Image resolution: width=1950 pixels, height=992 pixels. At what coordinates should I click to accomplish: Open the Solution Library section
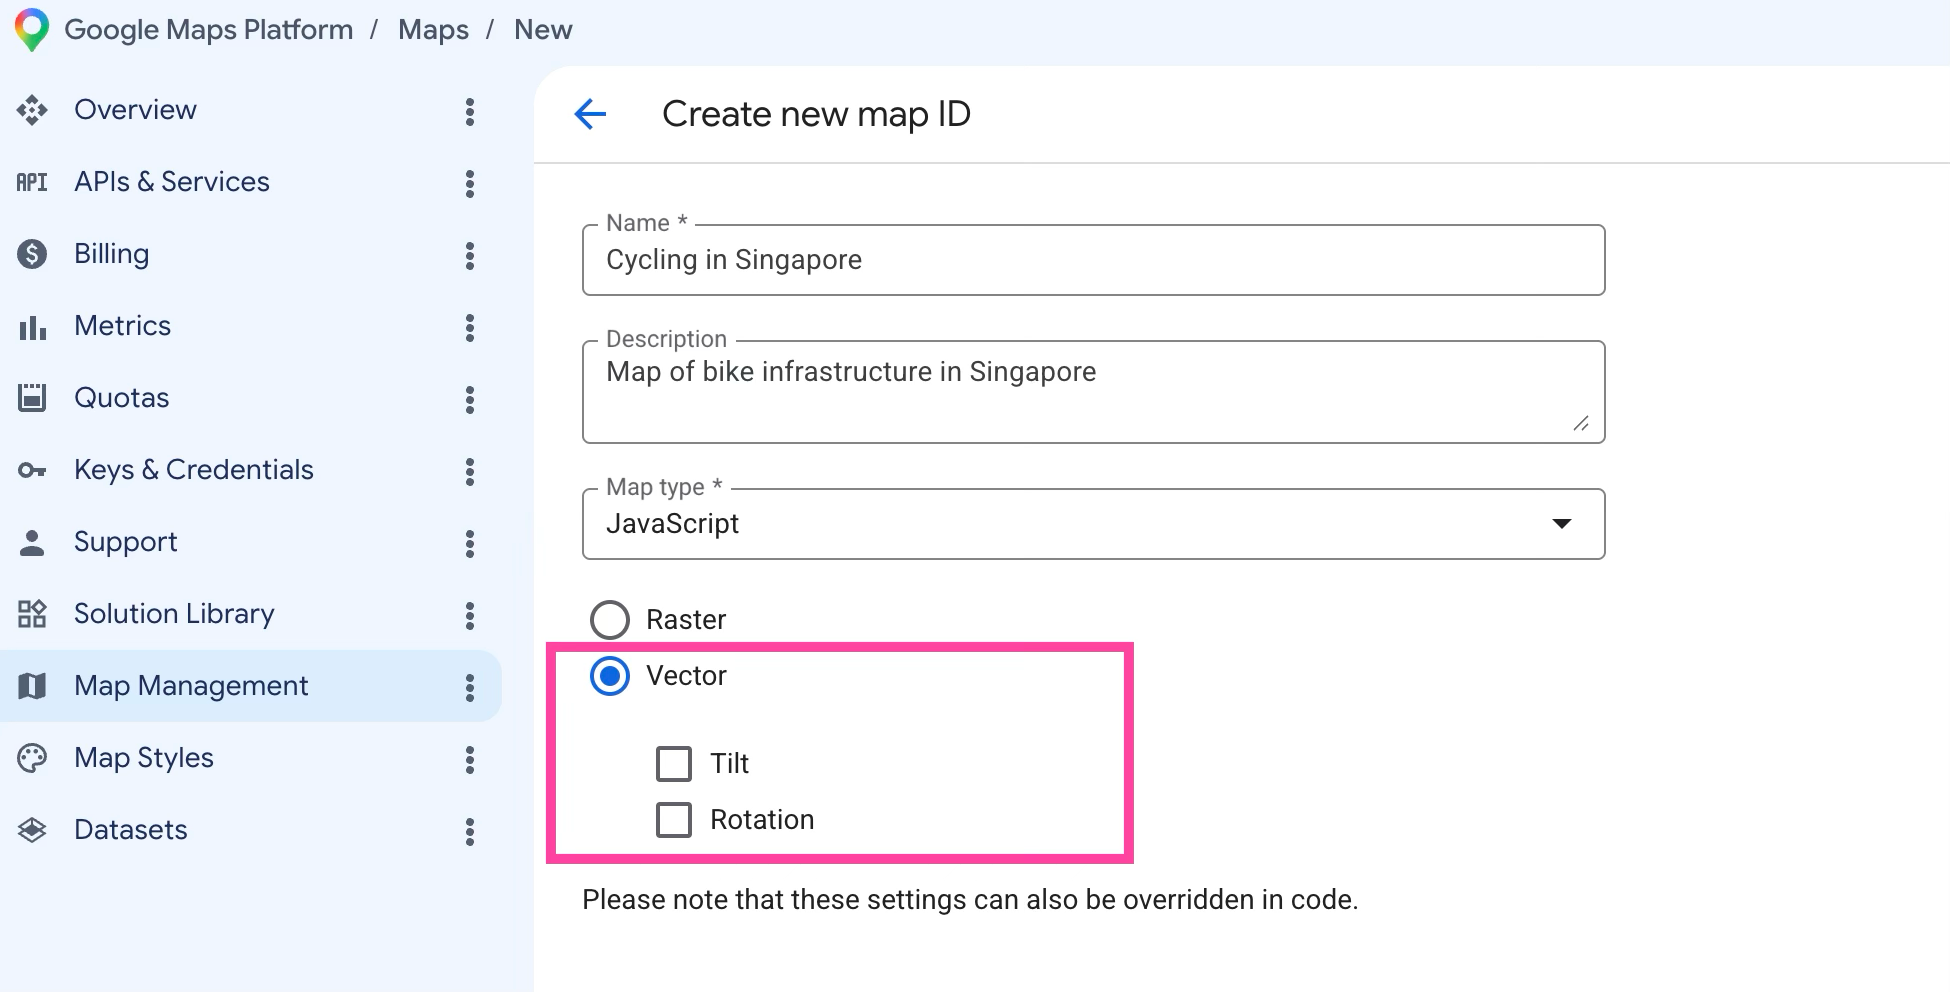click(x=174, y=614)
